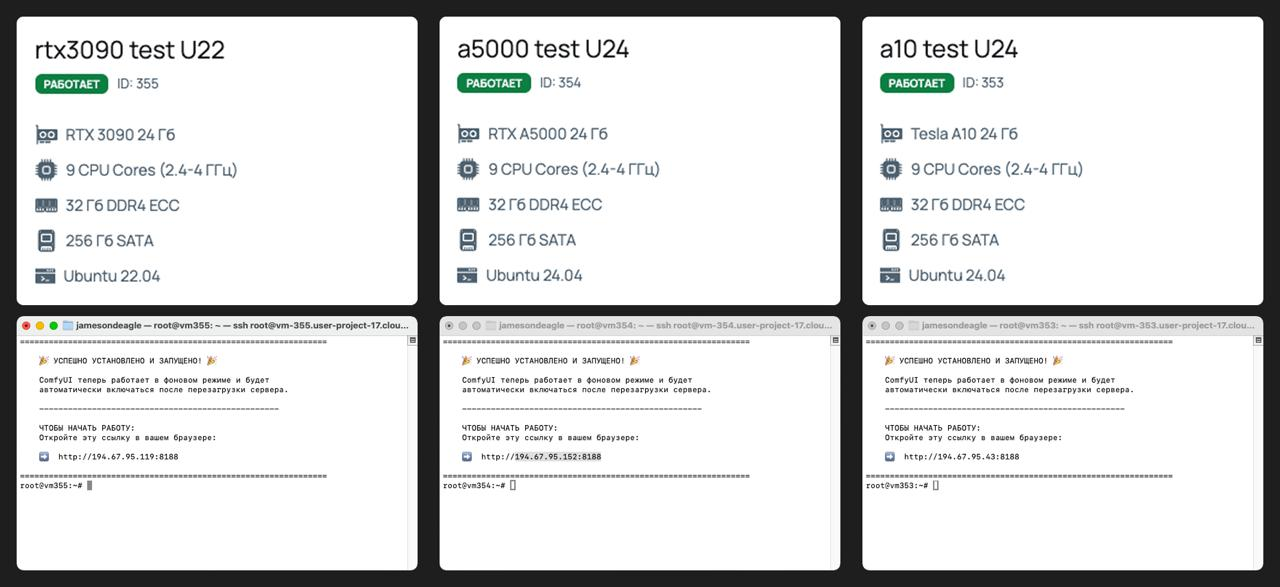Click the SATA disk icon on rtx3090 card
This screenshot has width=1280, height=587.
click(x=46, y=241)
